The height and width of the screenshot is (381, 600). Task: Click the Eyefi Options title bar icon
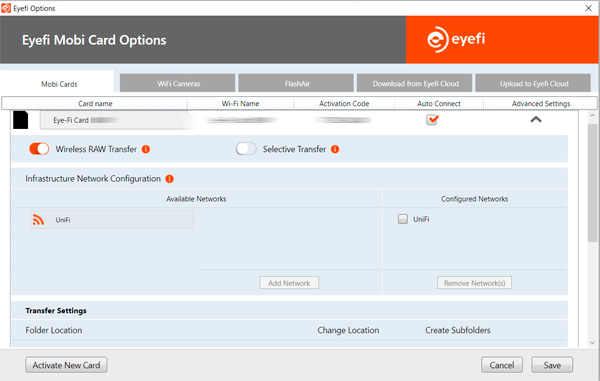click(x=6, y=8)
